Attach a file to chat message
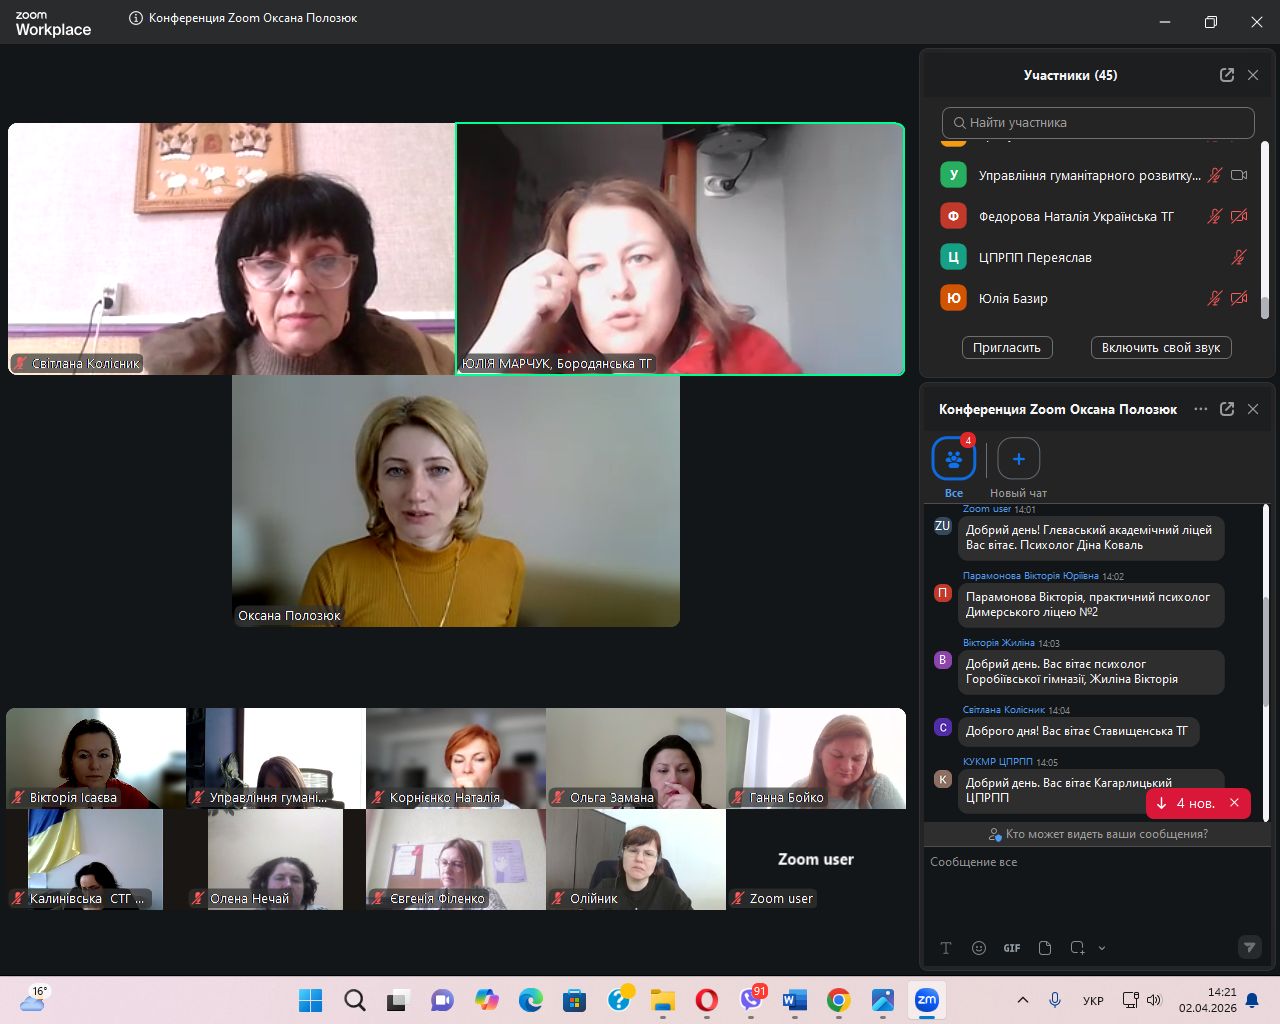 1045,948
